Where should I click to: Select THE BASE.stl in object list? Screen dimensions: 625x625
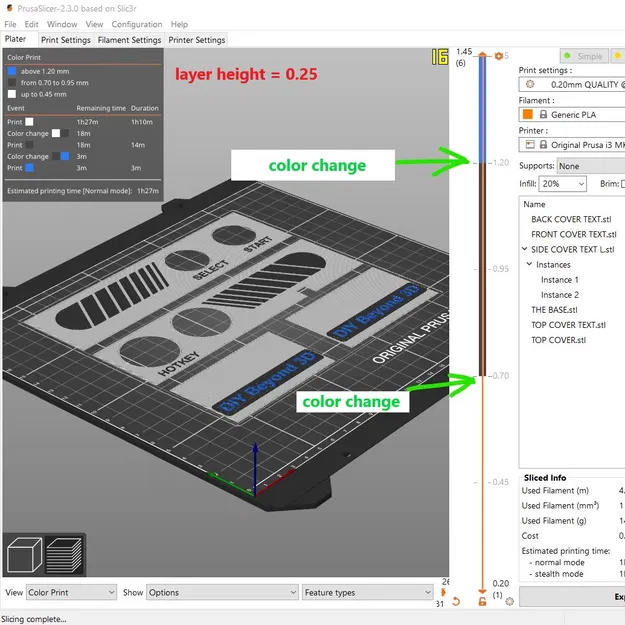554,310
